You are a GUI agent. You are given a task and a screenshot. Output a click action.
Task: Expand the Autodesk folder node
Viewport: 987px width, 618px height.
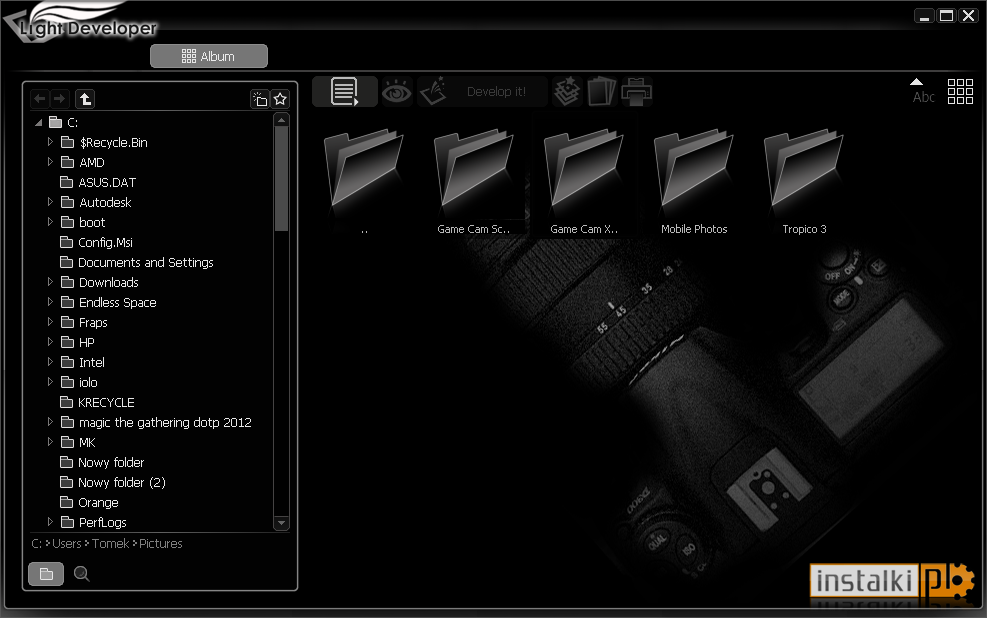point(50,202)
